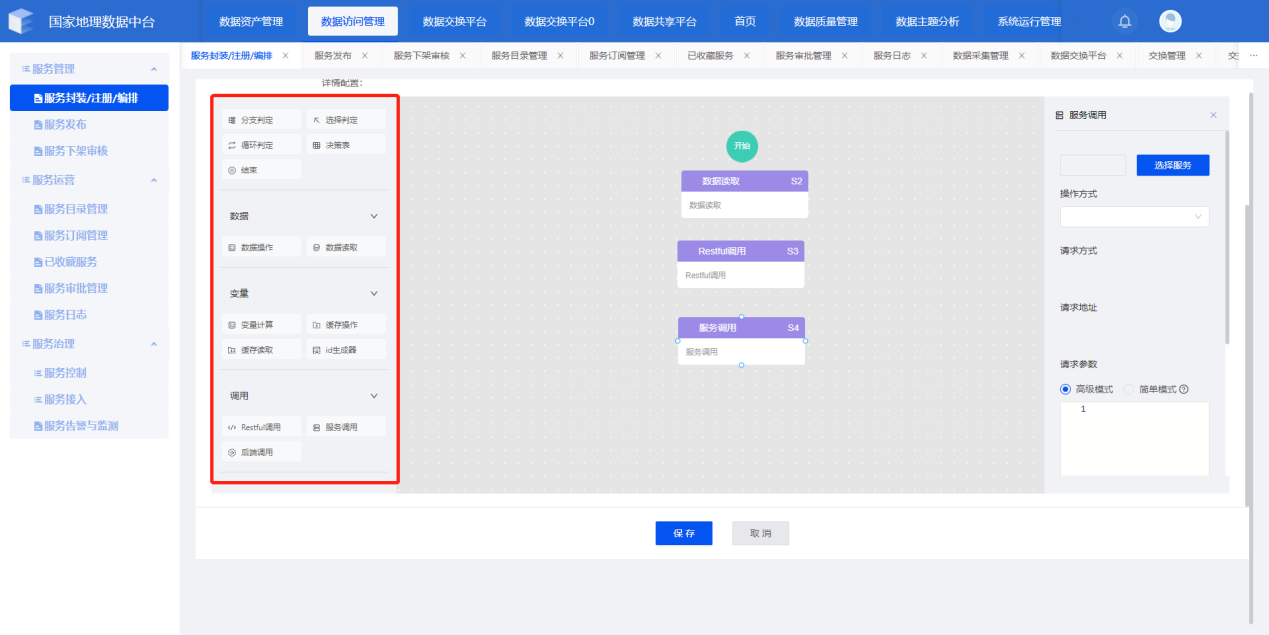
Task: Collapse the 调用 component group
Action: click(x=374, y=396)
